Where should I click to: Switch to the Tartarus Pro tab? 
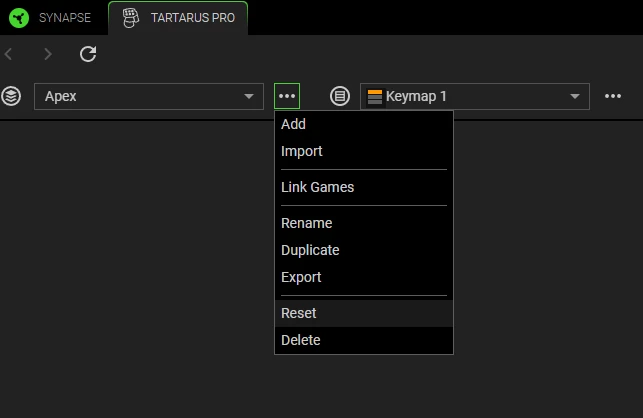pos(178,18)
